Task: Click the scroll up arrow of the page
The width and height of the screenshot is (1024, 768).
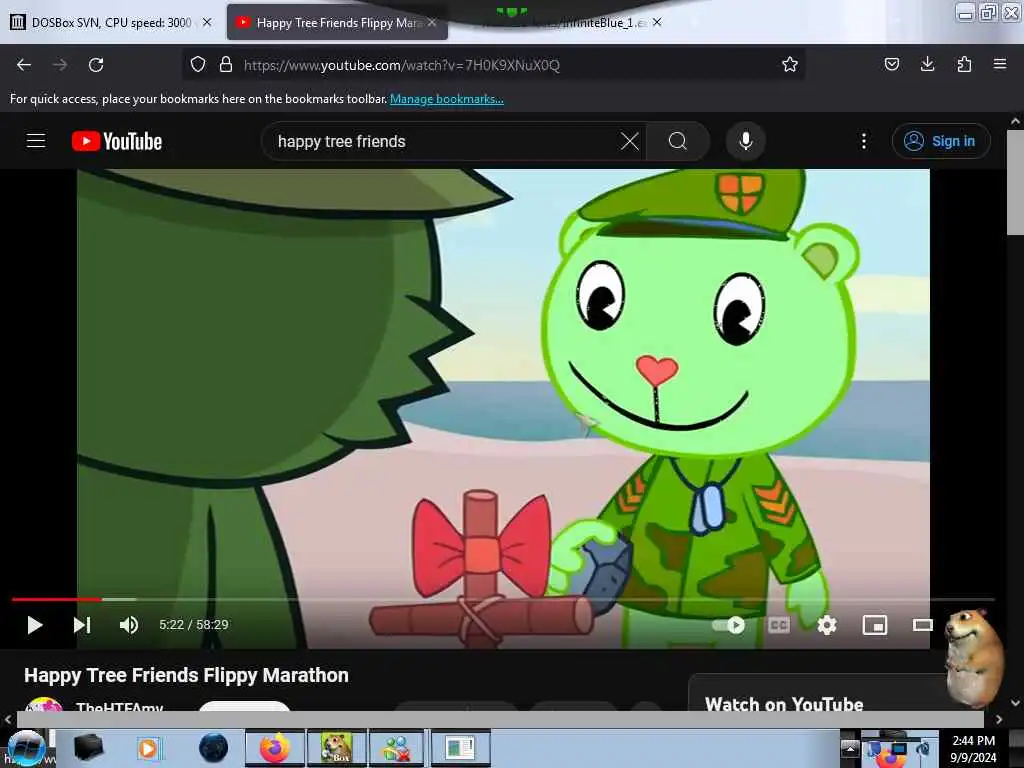Action: tap(1015, 121)
